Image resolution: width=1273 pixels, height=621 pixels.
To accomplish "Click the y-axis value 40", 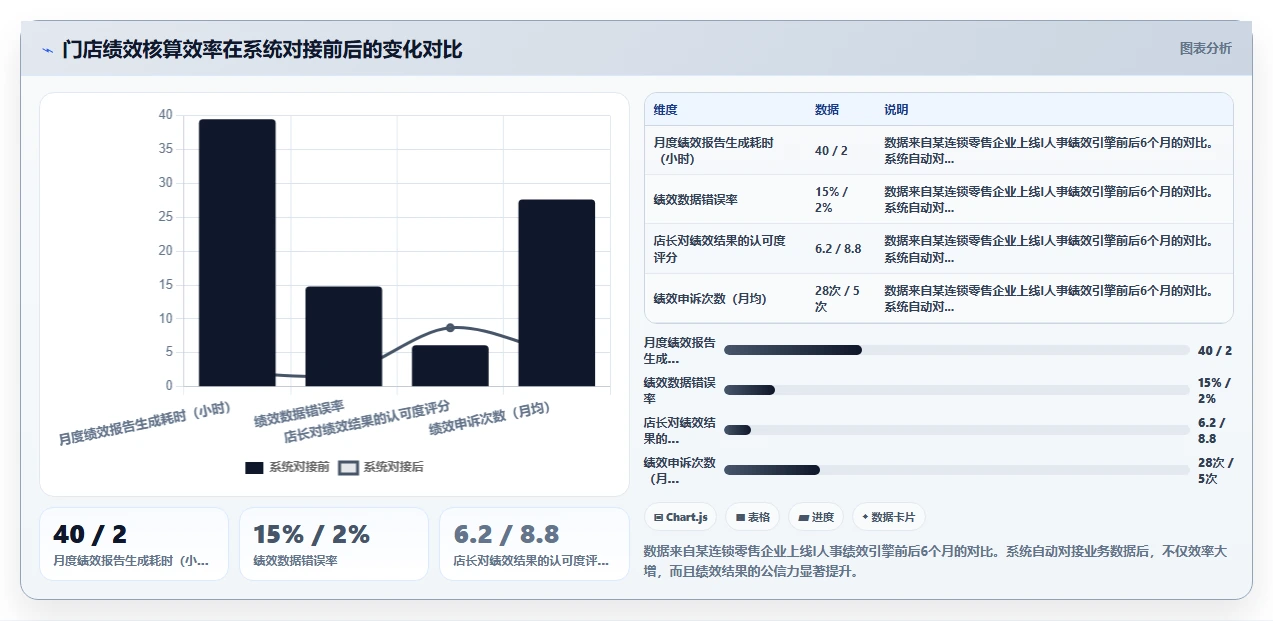I will [x=165, y=115].
